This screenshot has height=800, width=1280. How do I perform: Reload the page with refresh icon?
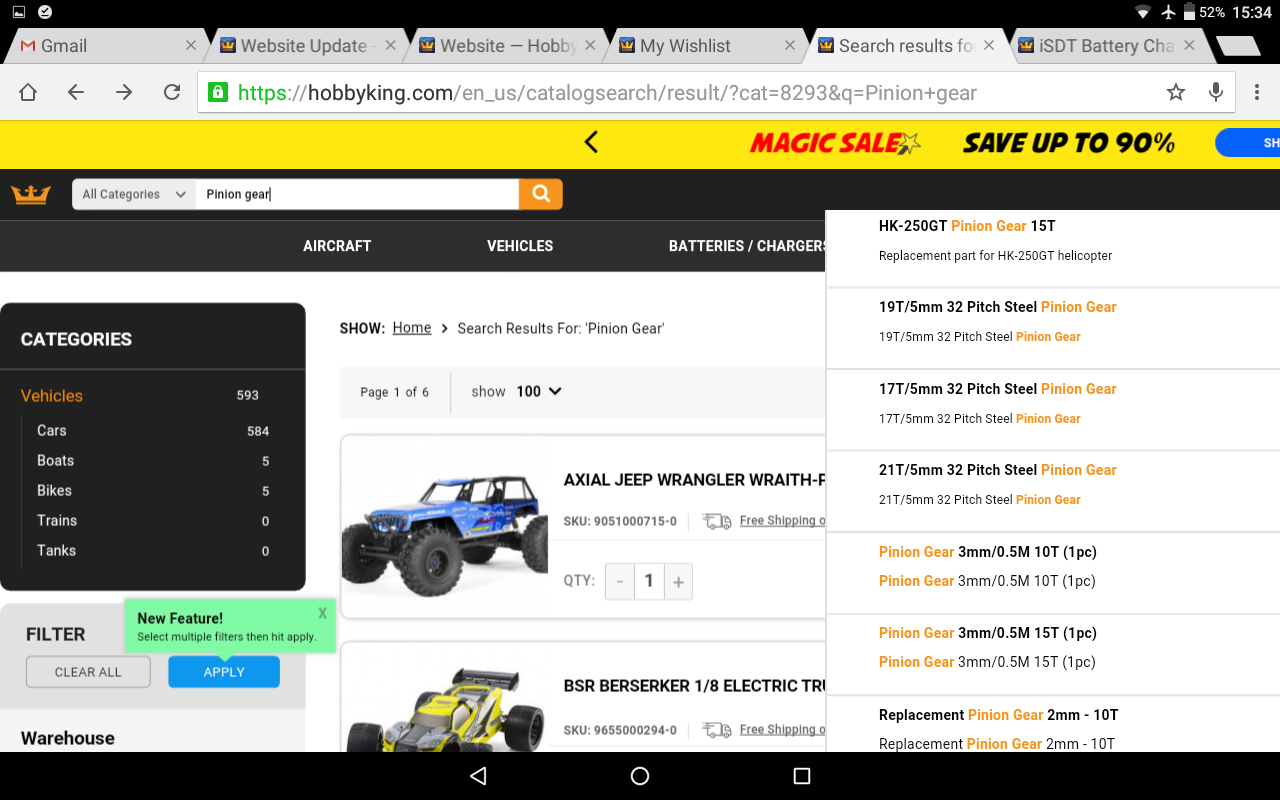(172, 93)
